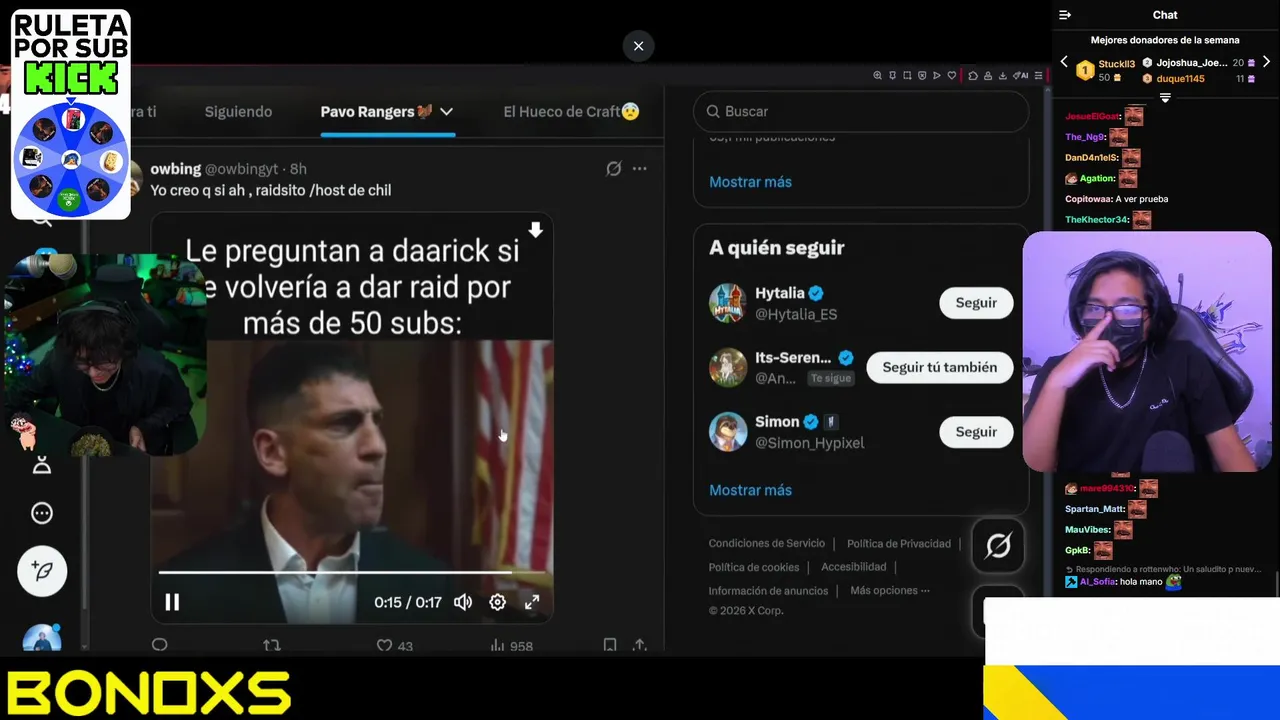Open the Hytalia profile avatar
The width and height of the screenshot is (1280, 720).
(728, 303)
